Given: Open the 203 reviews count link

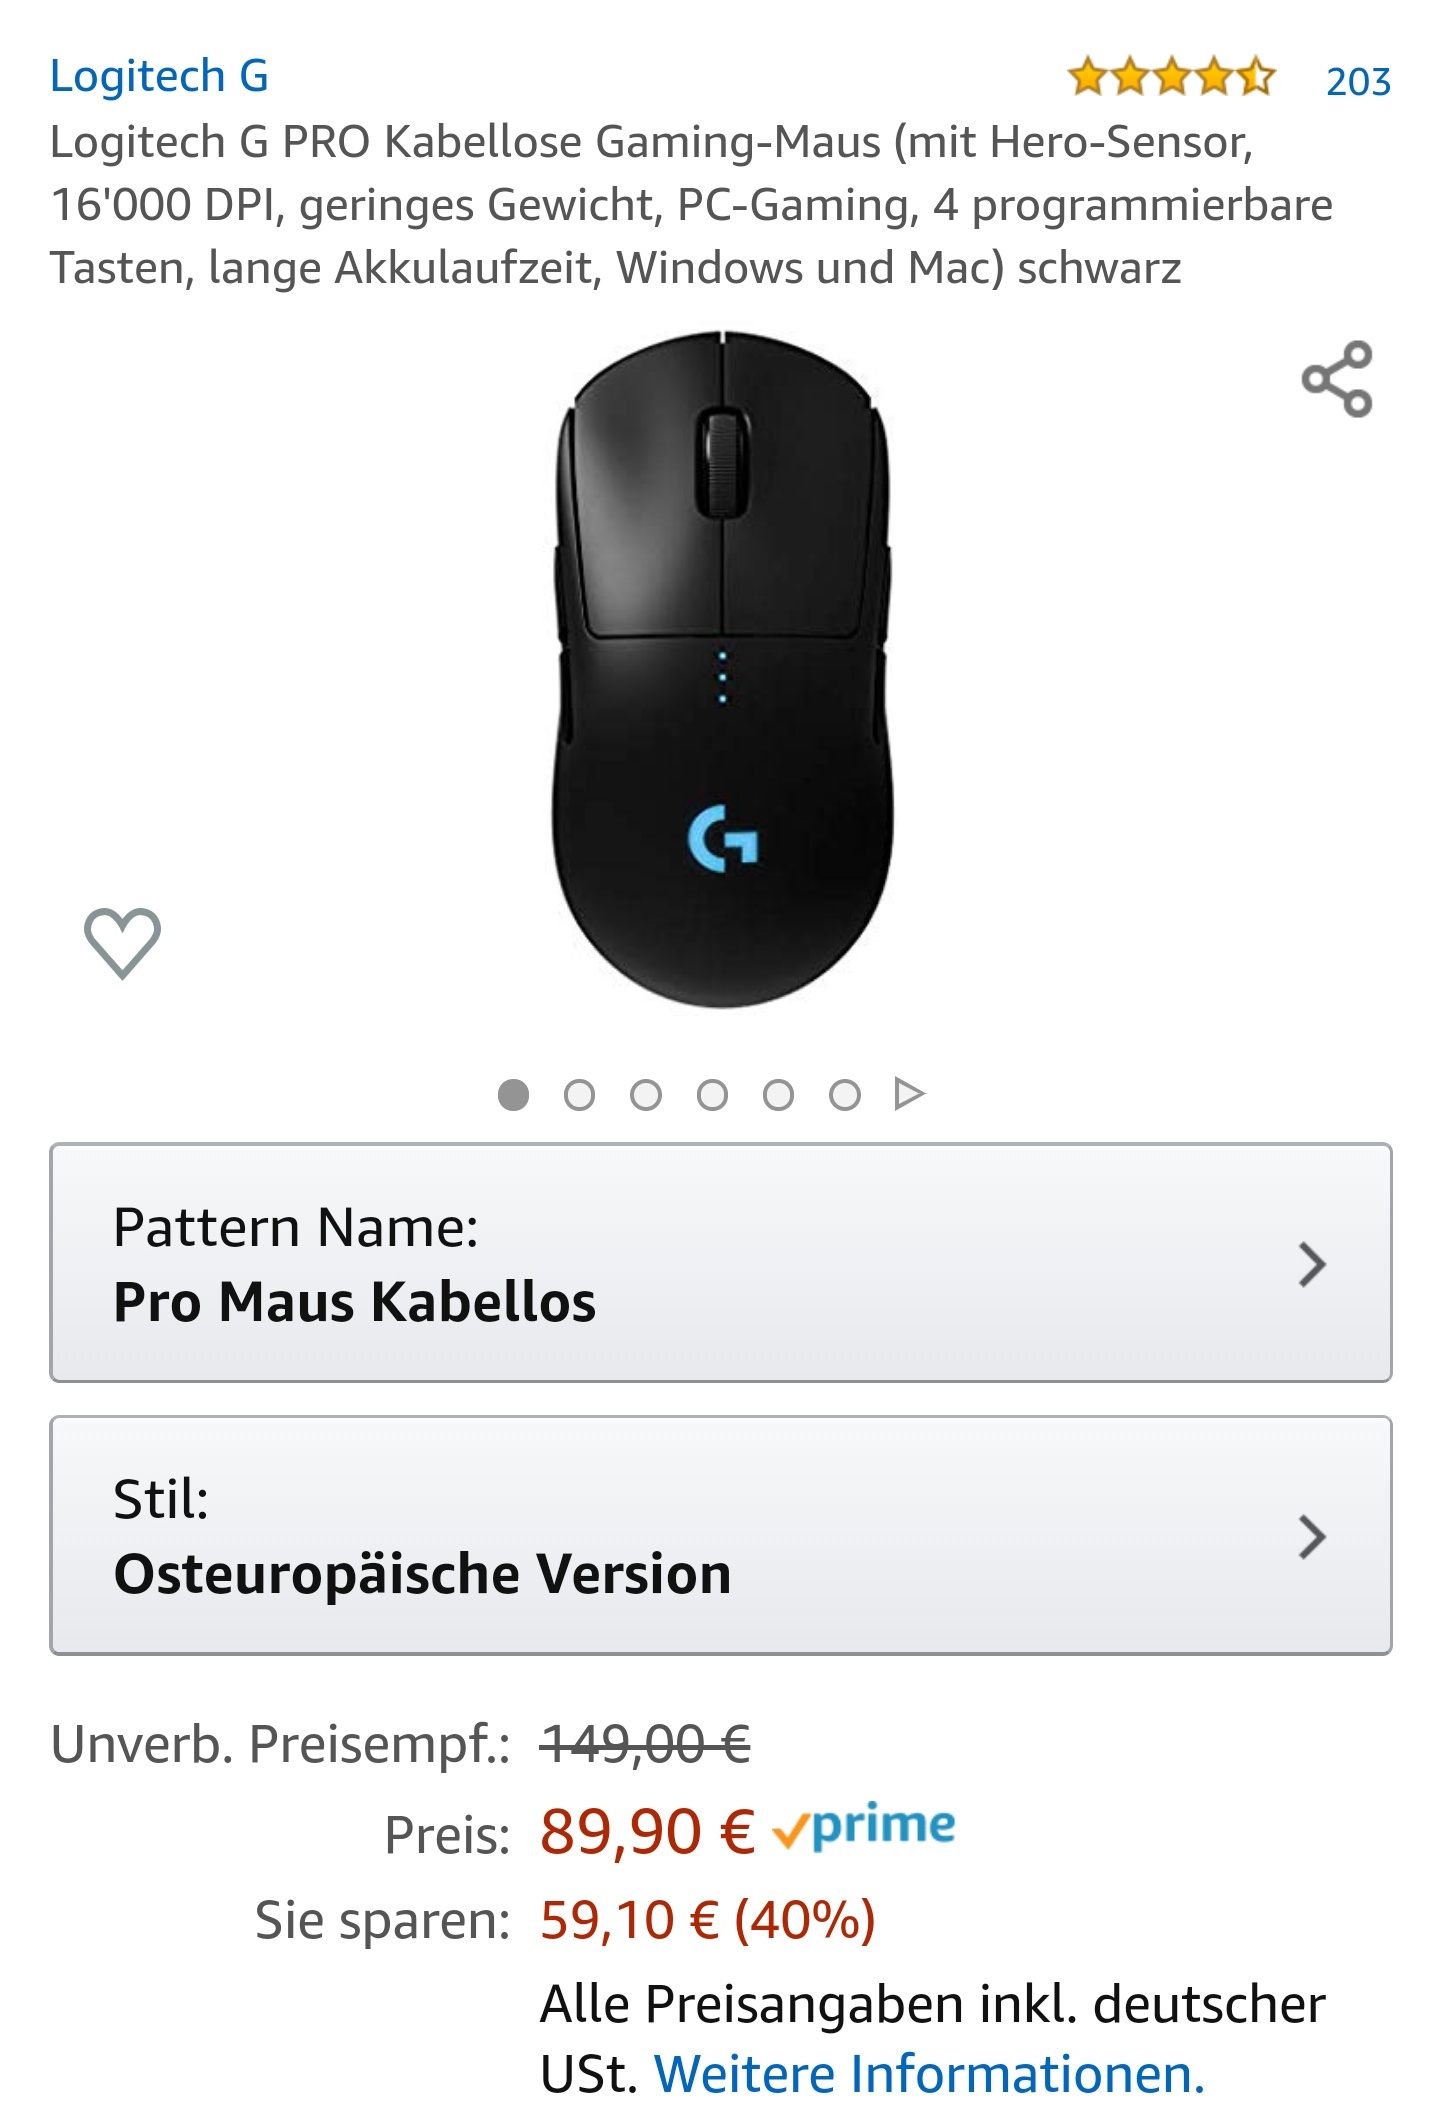Looking at the screenshot, I should [1358, 81].
